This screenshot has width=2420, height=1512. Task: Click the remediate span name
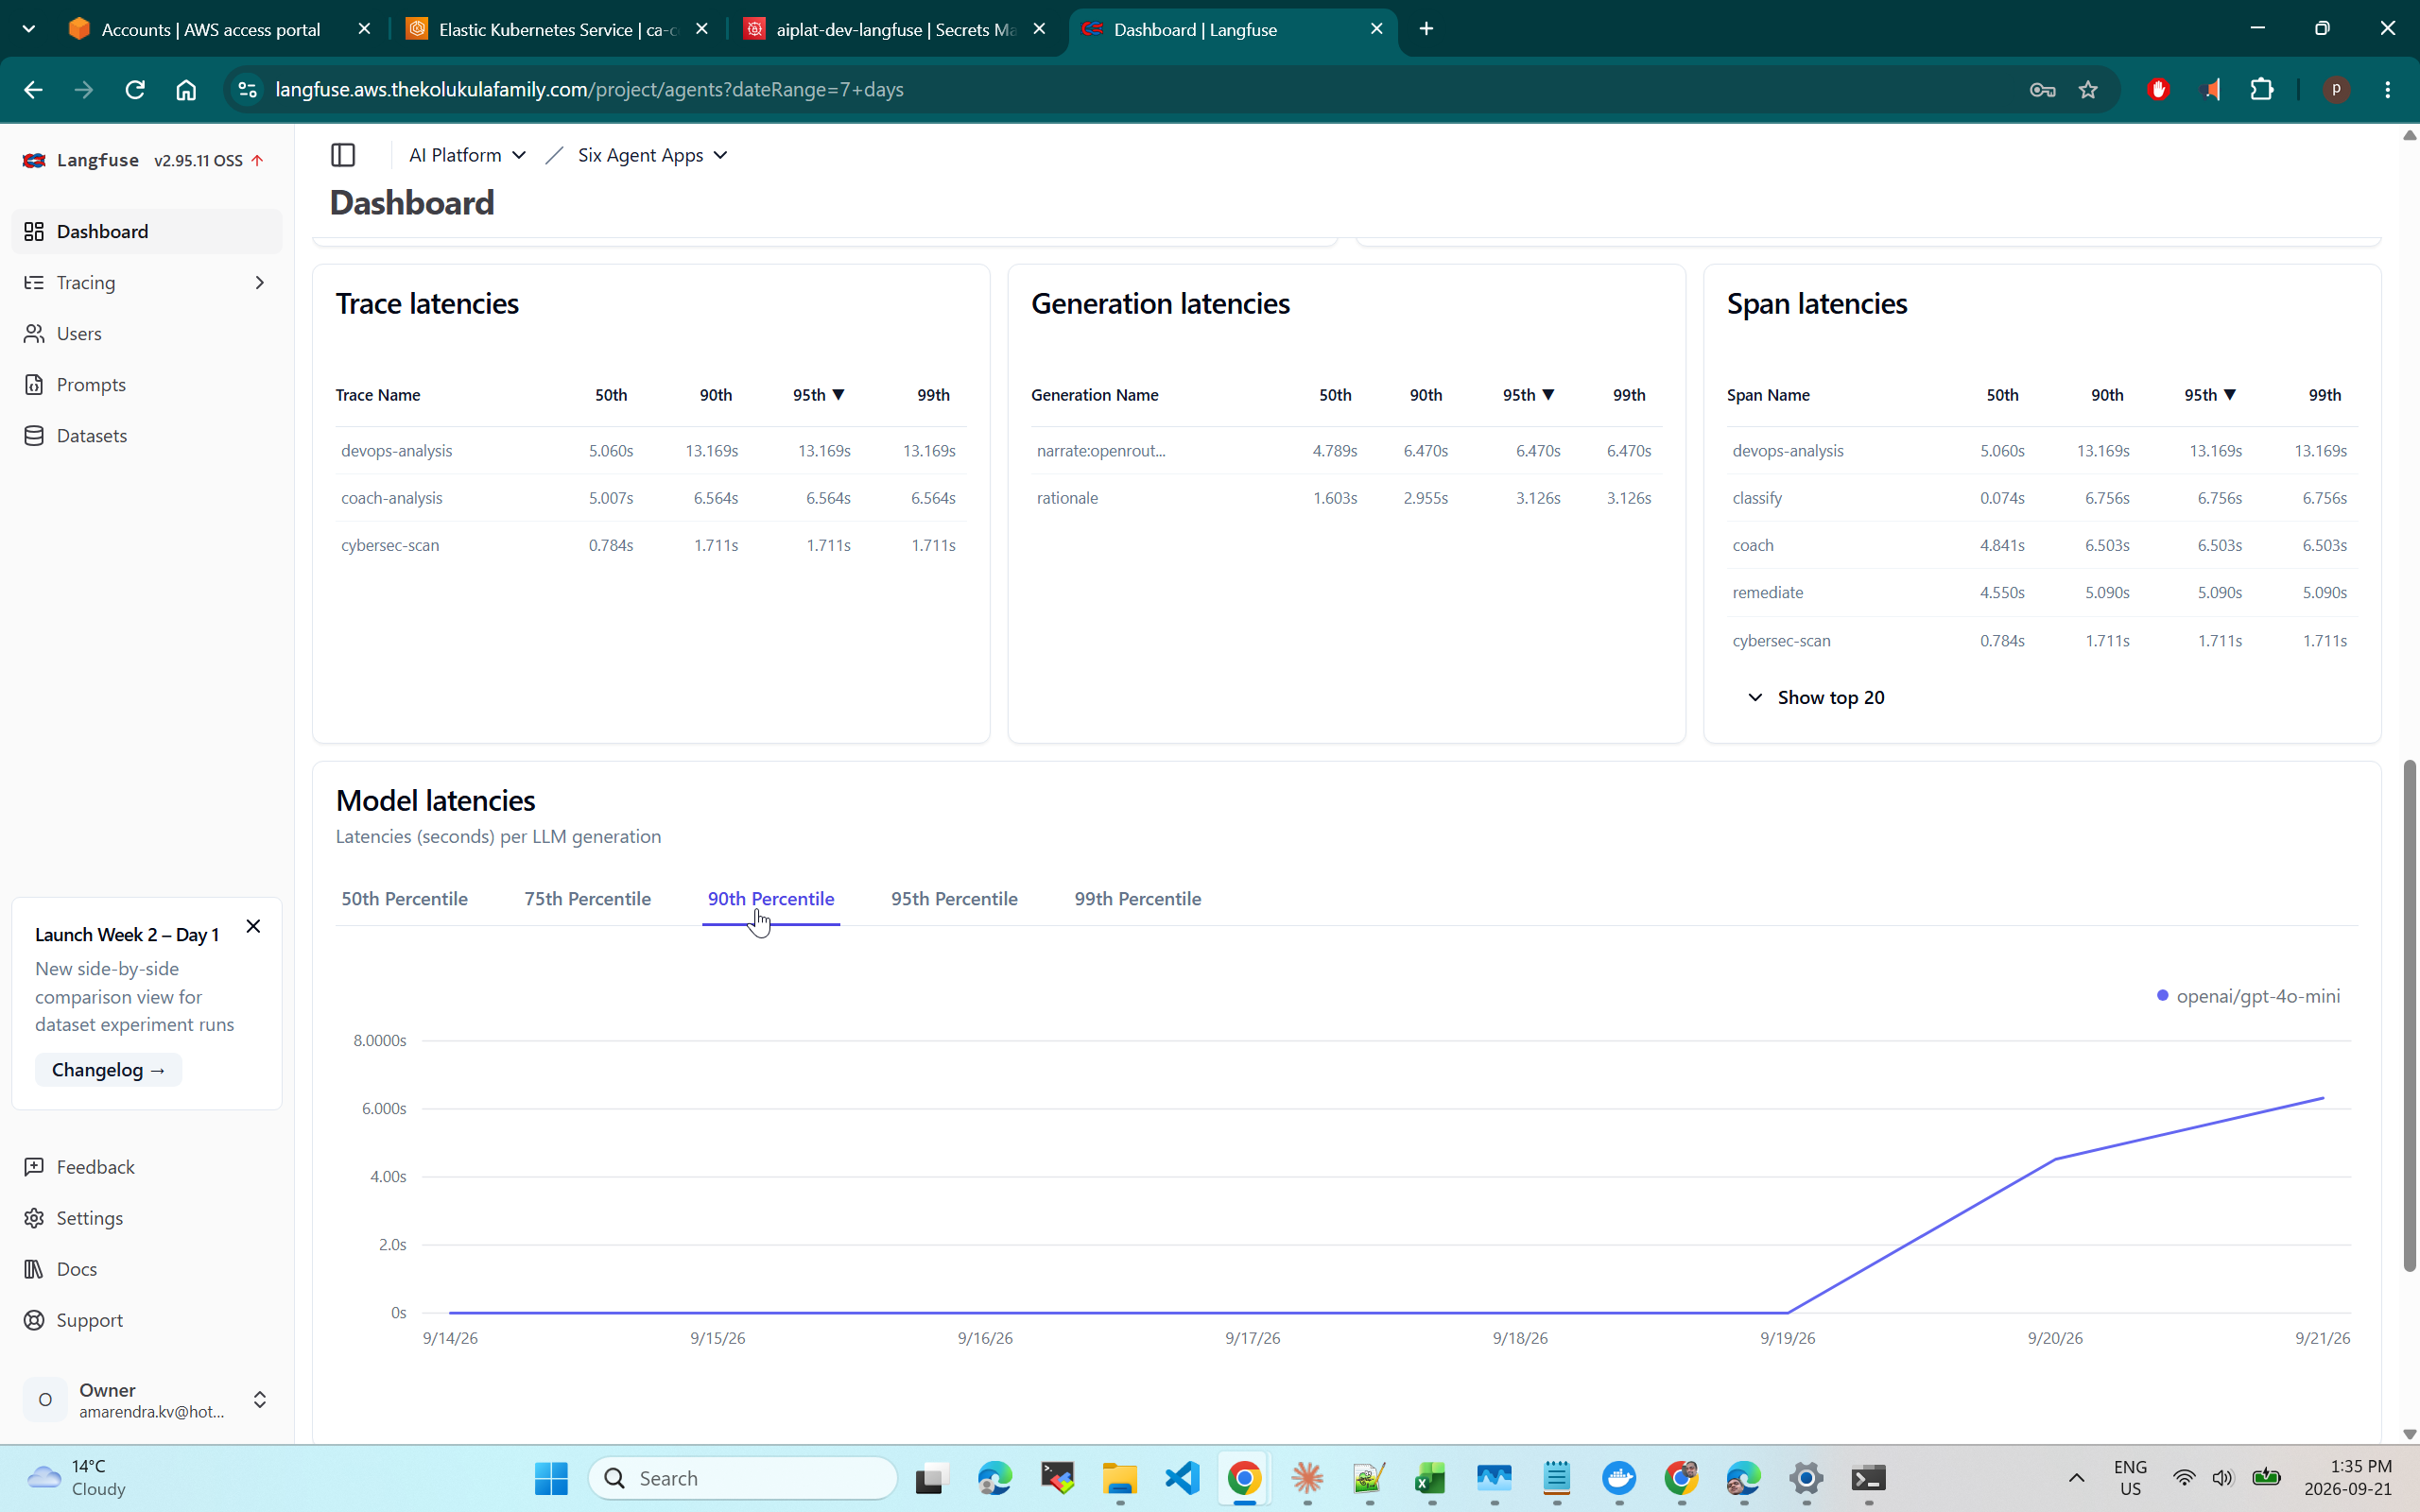pos(1768,592)
